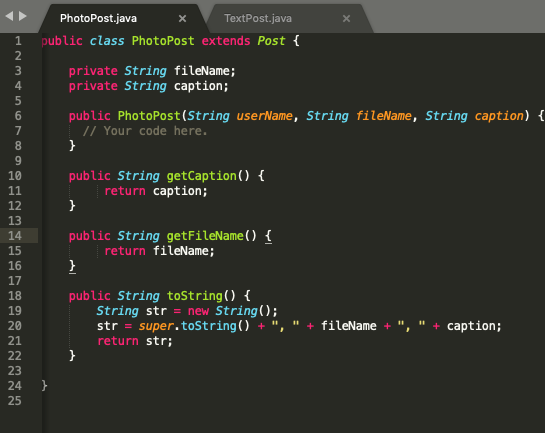Click line number 20 in the gutter
This screenshot has height=433, width=545.
tap(15, 326)
